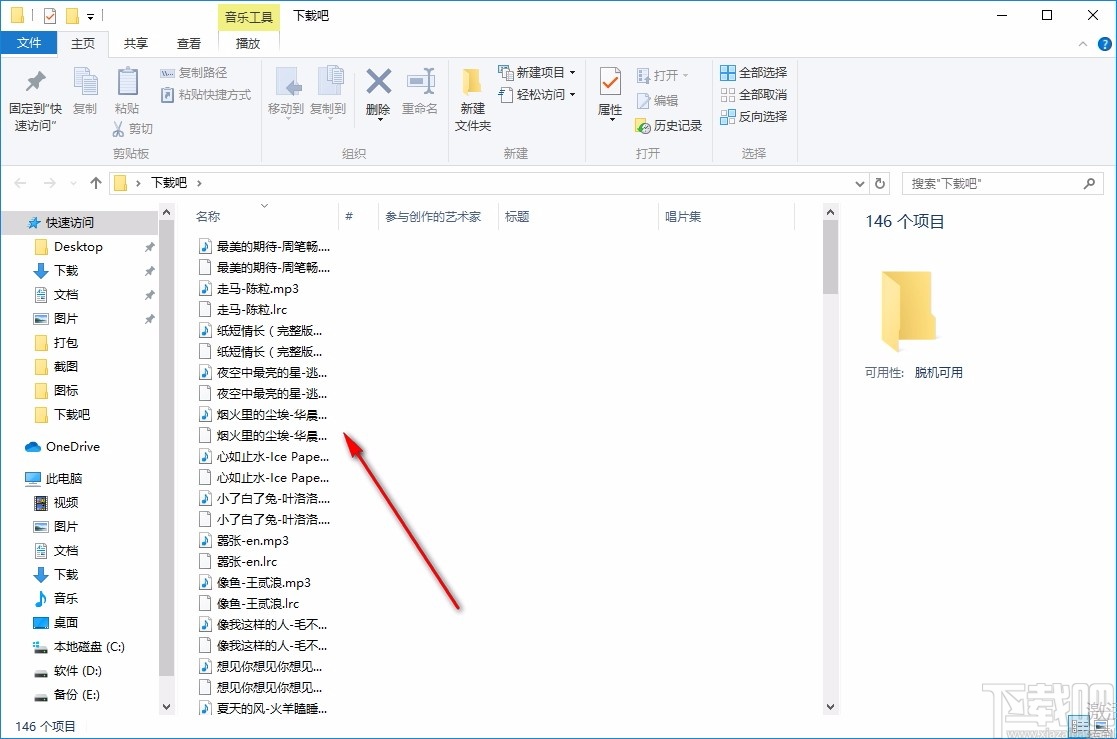The width and height of the screenshot is (1117, 739).
Task: Open the 轻松访问 dropdown
Action: point(536,94)
